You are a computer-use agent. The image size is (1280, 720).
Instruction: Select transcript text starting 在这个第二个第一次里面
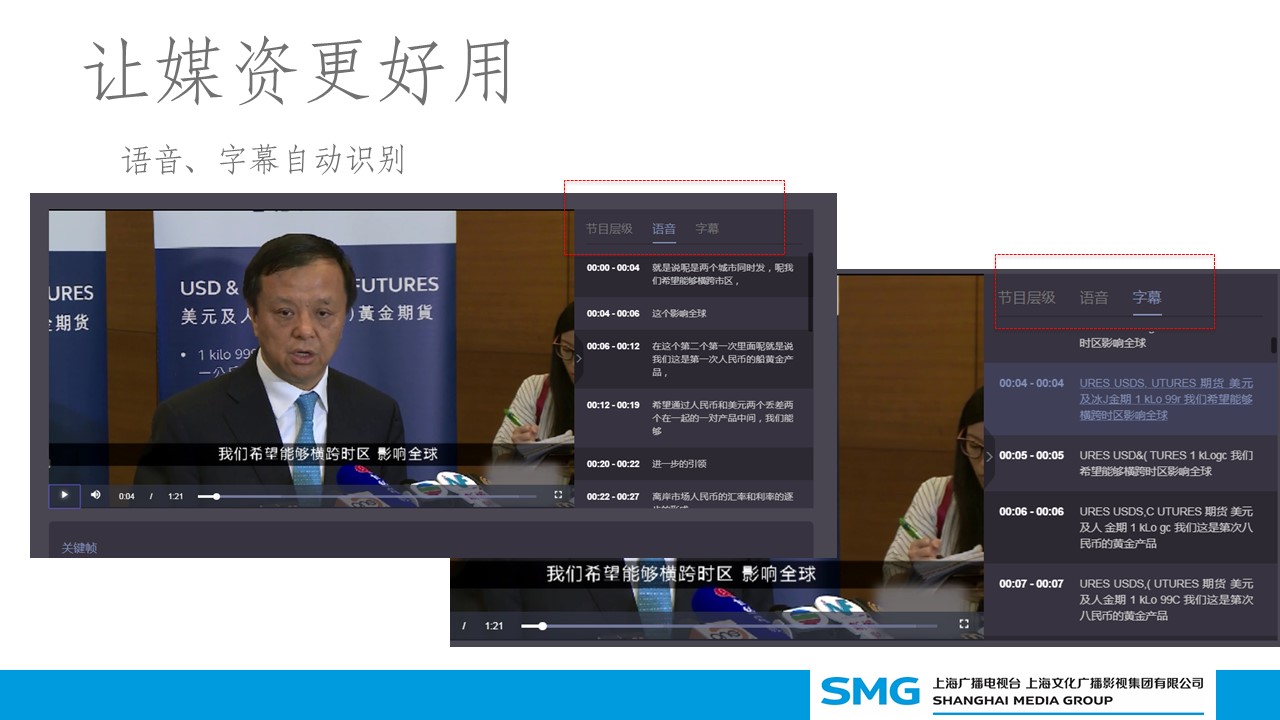(723, 359)
